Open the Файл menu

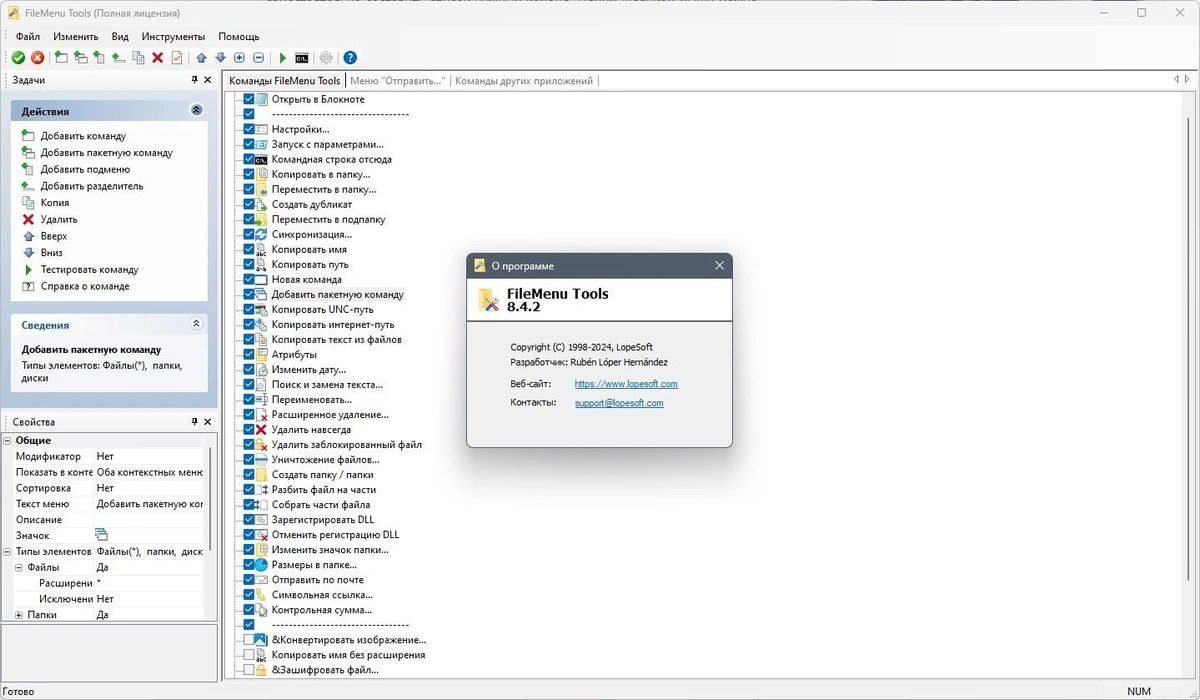[28, 36]
